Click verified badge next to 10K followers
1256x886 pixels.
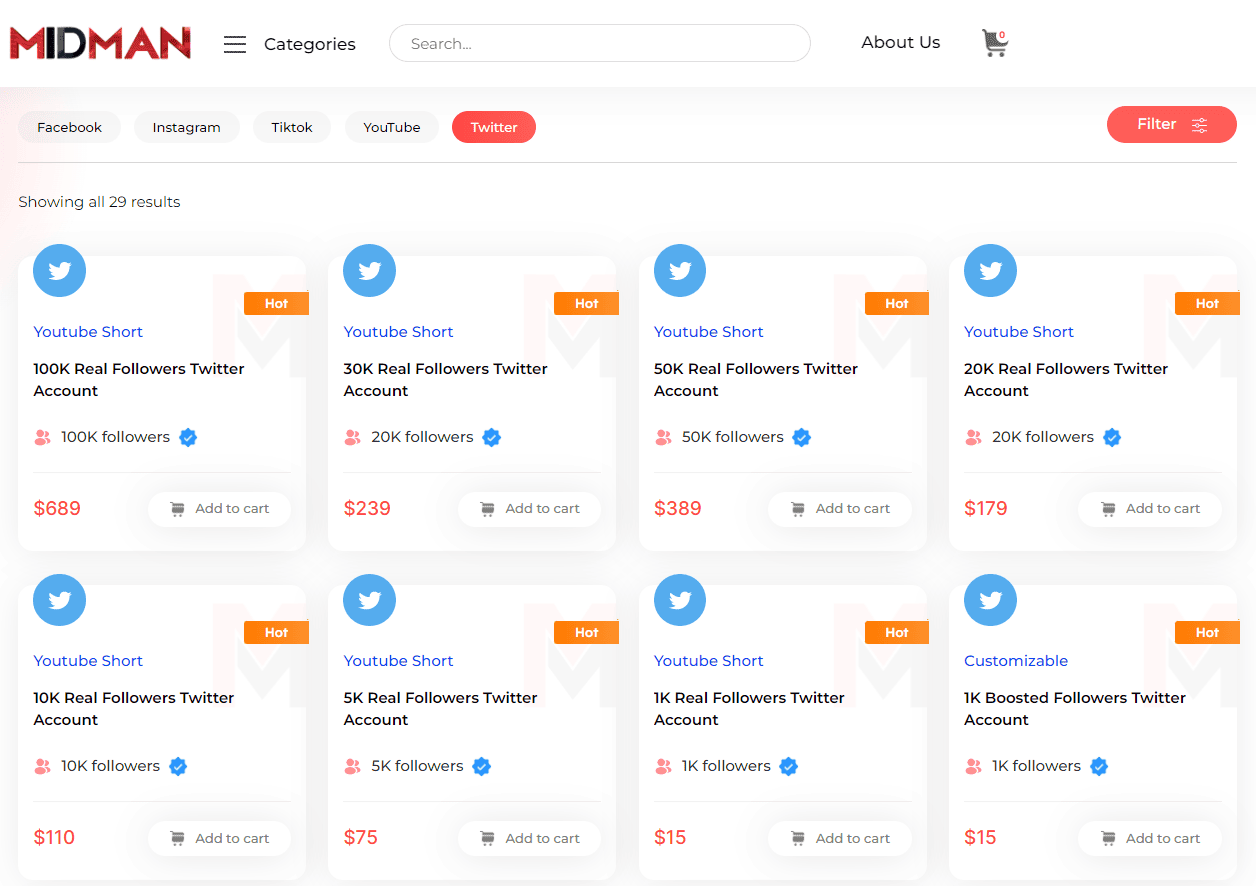pyautogui.click(x=178, y=766)
